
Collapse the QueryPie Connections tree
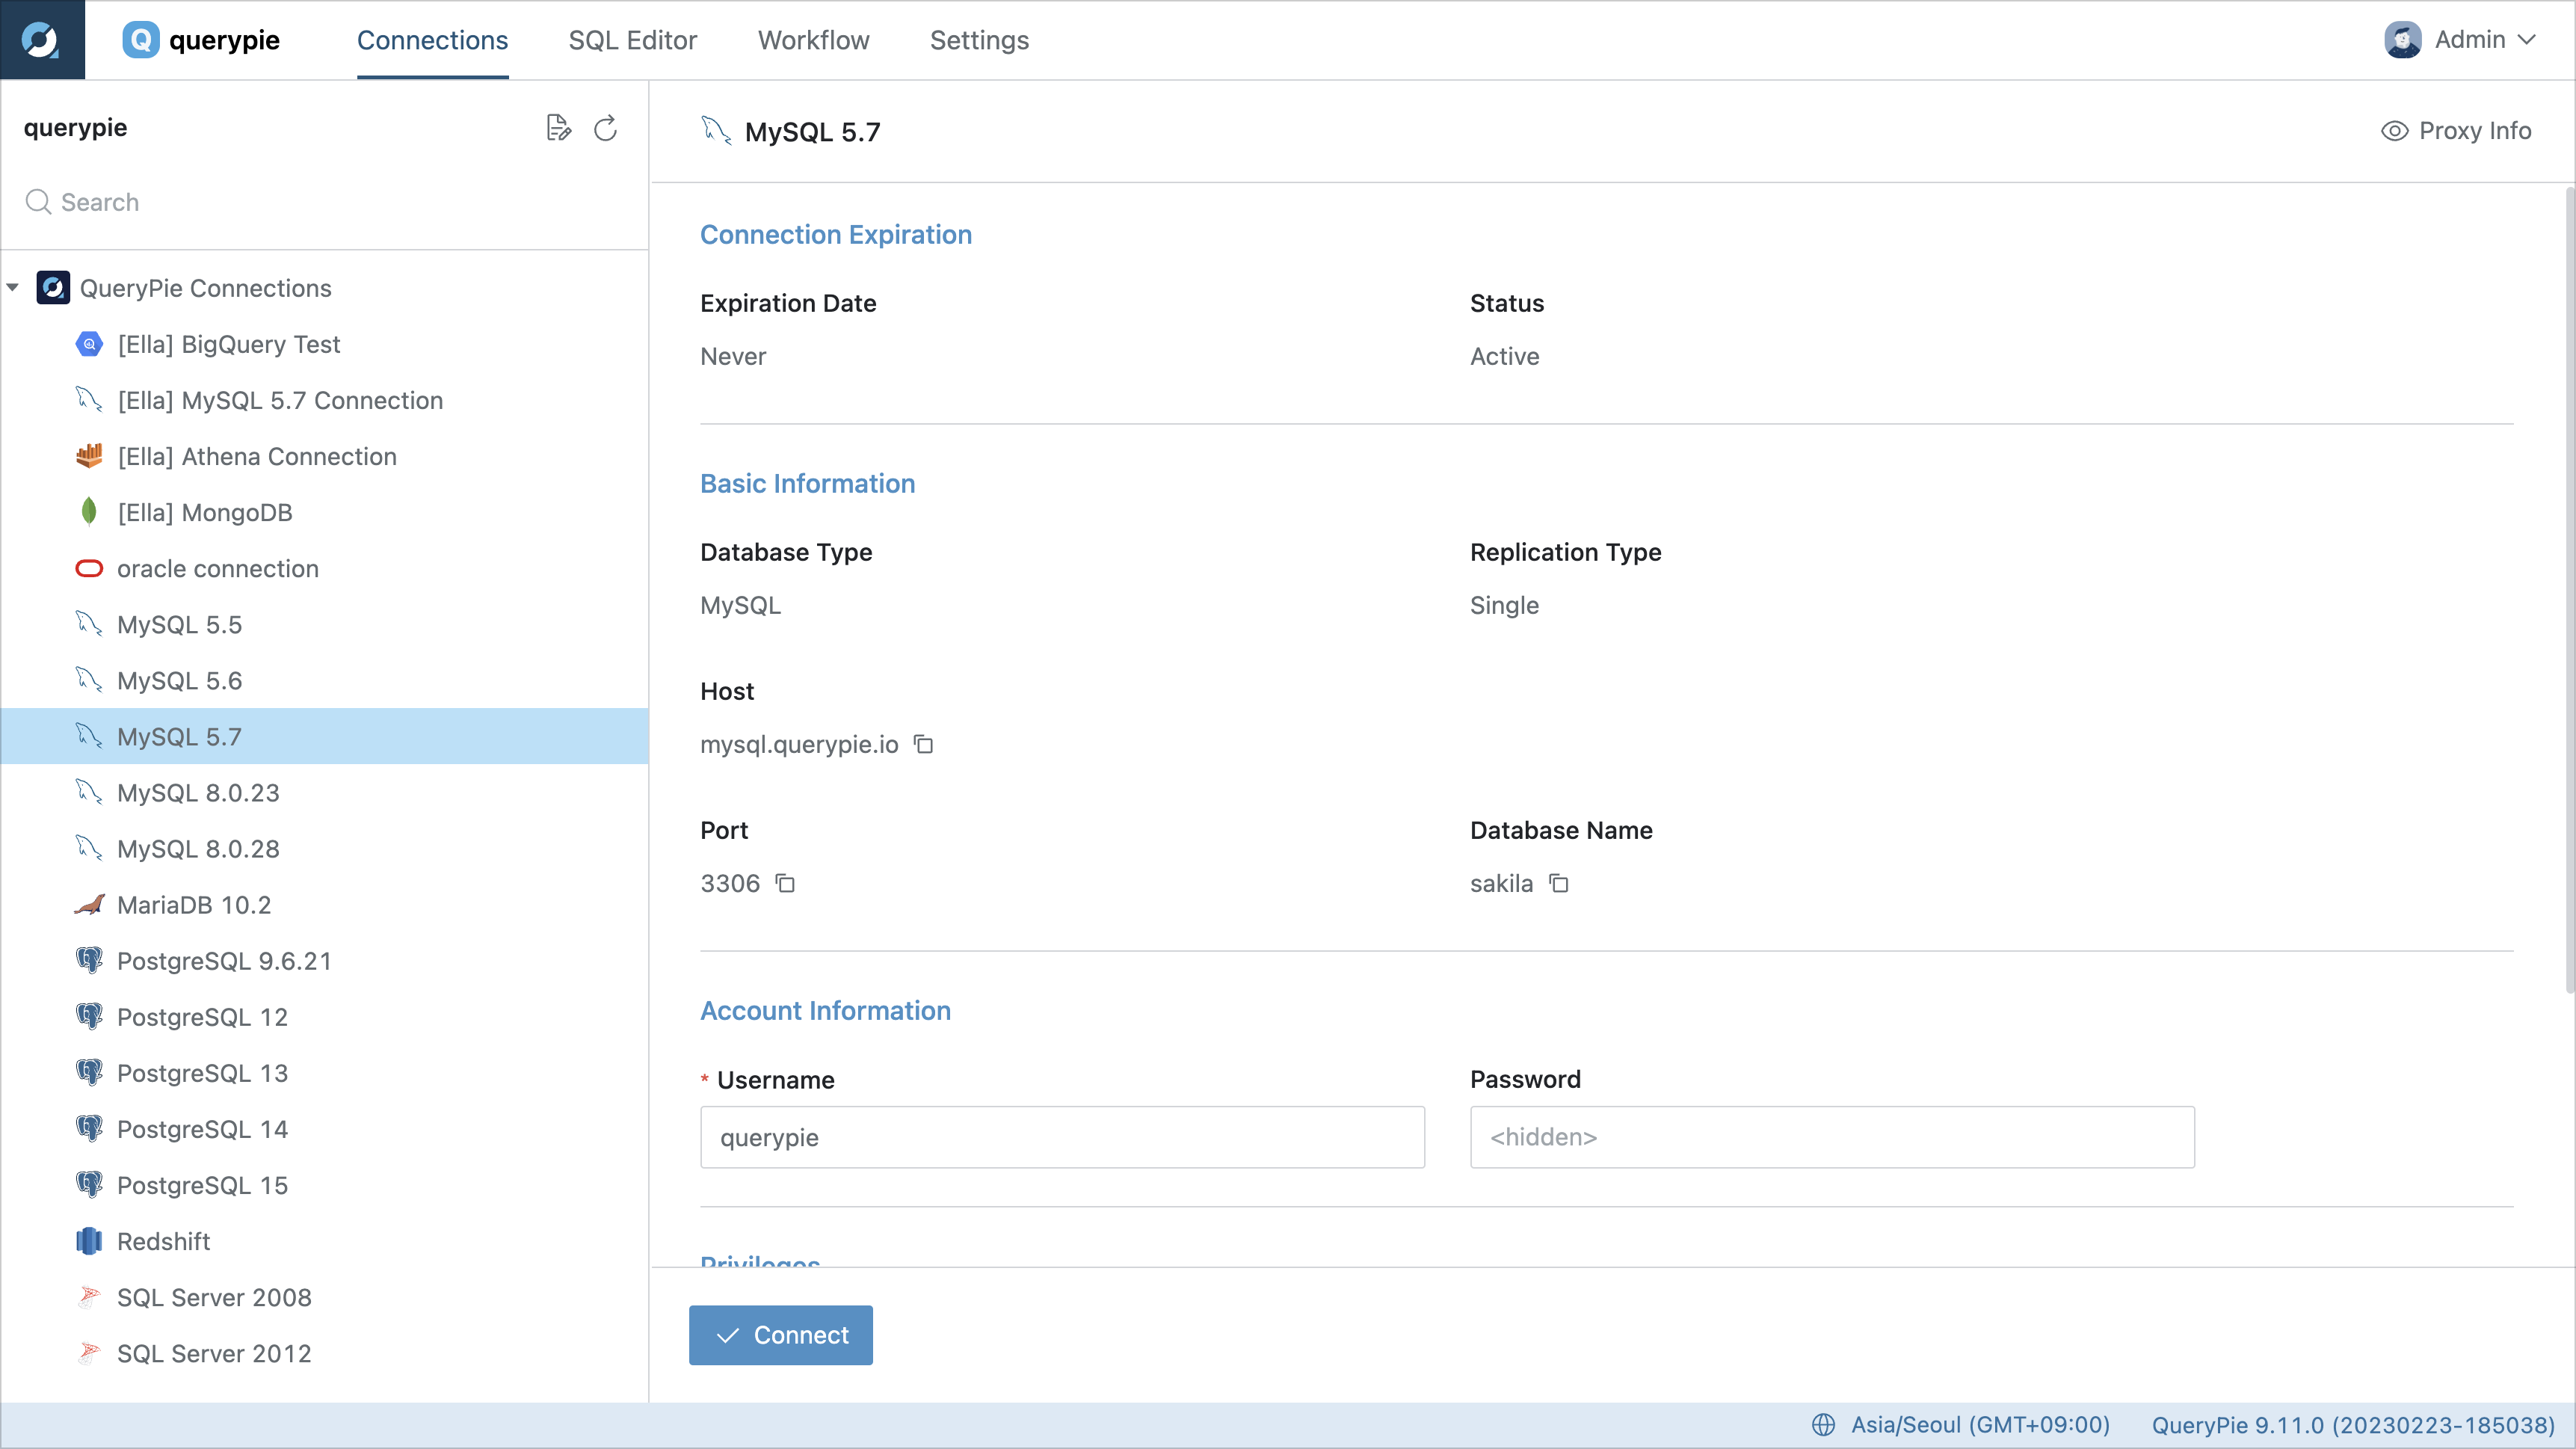tap(13, 288)
